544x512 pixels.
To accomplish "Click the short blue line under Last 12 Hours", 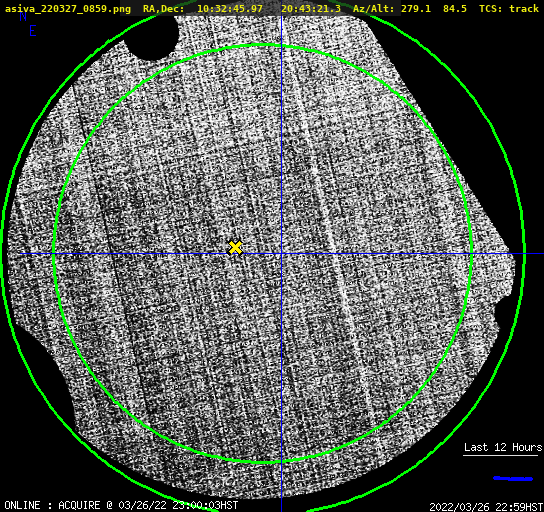I will 513,479.
